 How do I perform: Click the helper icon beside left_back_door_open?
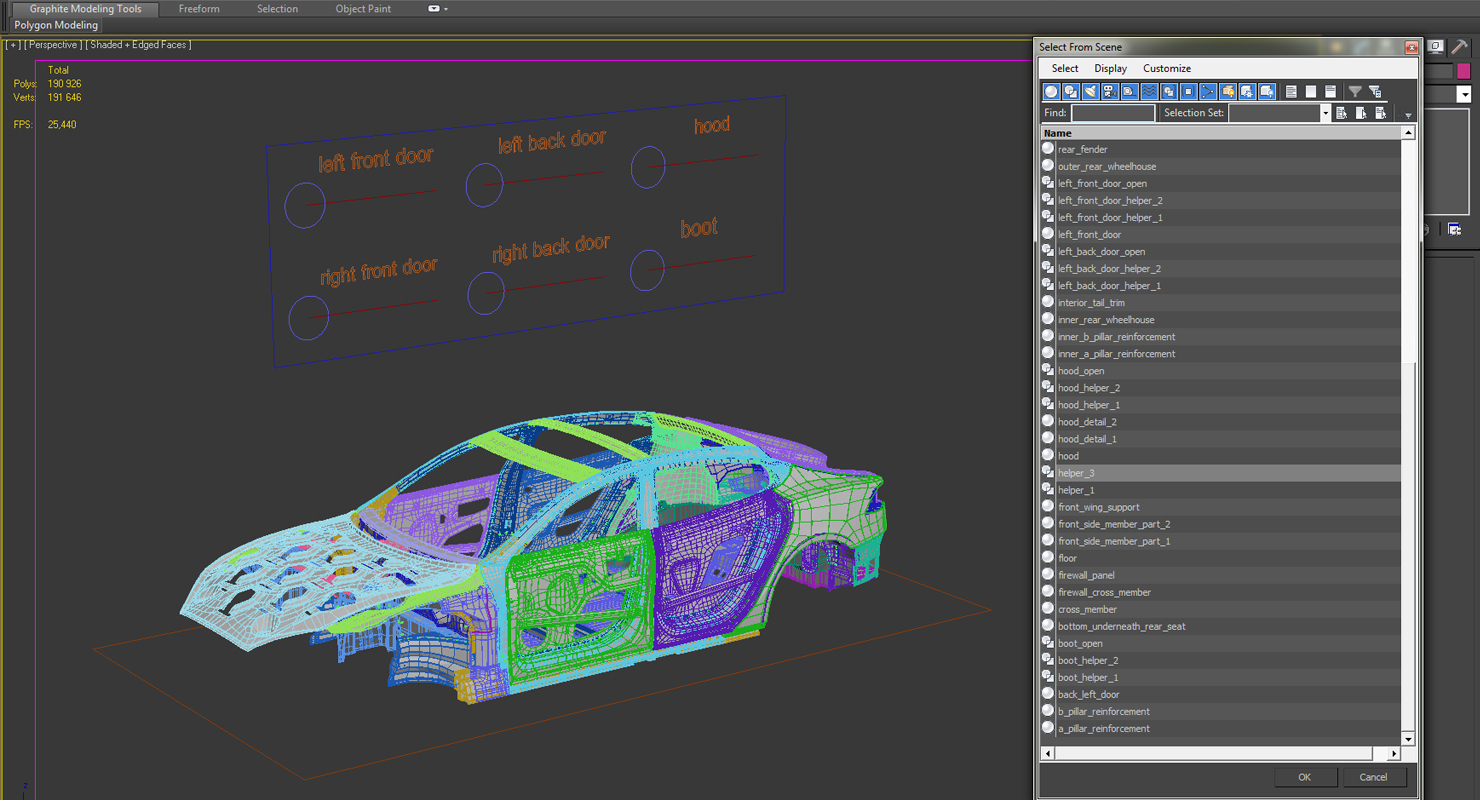[1048, 250]
